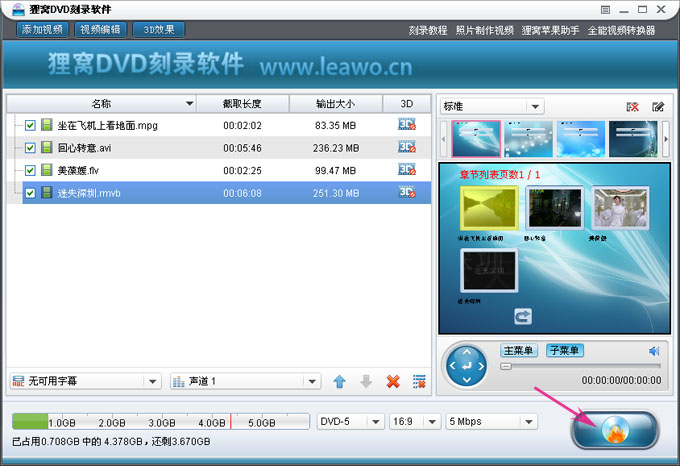Open the 声道 1 audio track dropdown
The image size is (680, 466).
[x=245, y=381]
